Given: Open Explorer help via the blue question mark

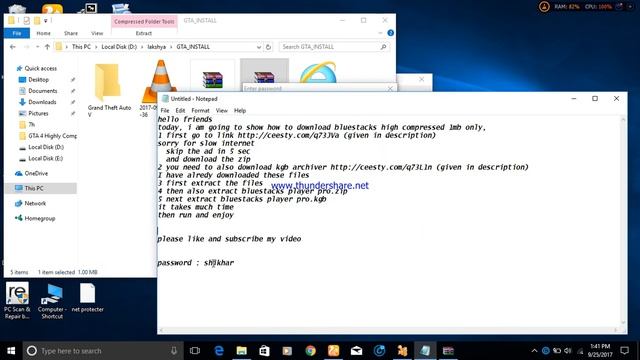Looking at the screenshot, I should tap(391, 33).
